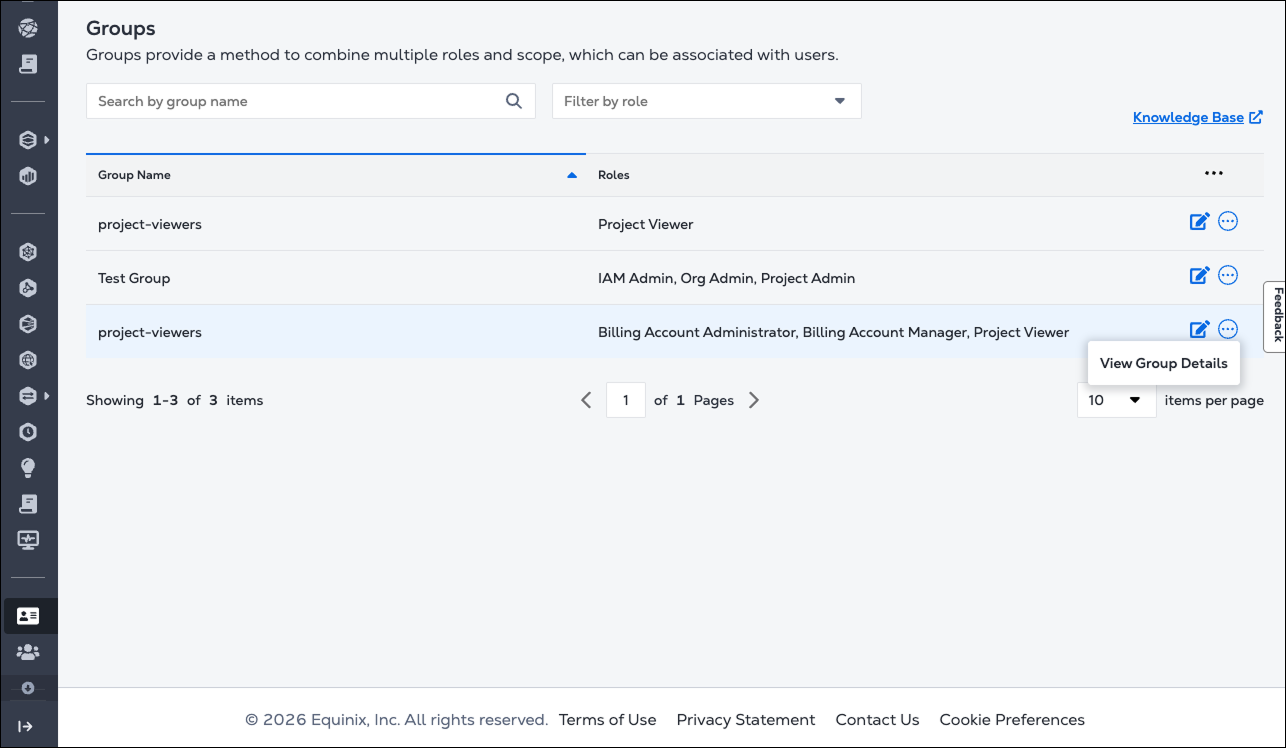Go to the next page arrow
The width and height of the screenshot is (1286, 748).
pyautogui.click(x=754, y=400)
